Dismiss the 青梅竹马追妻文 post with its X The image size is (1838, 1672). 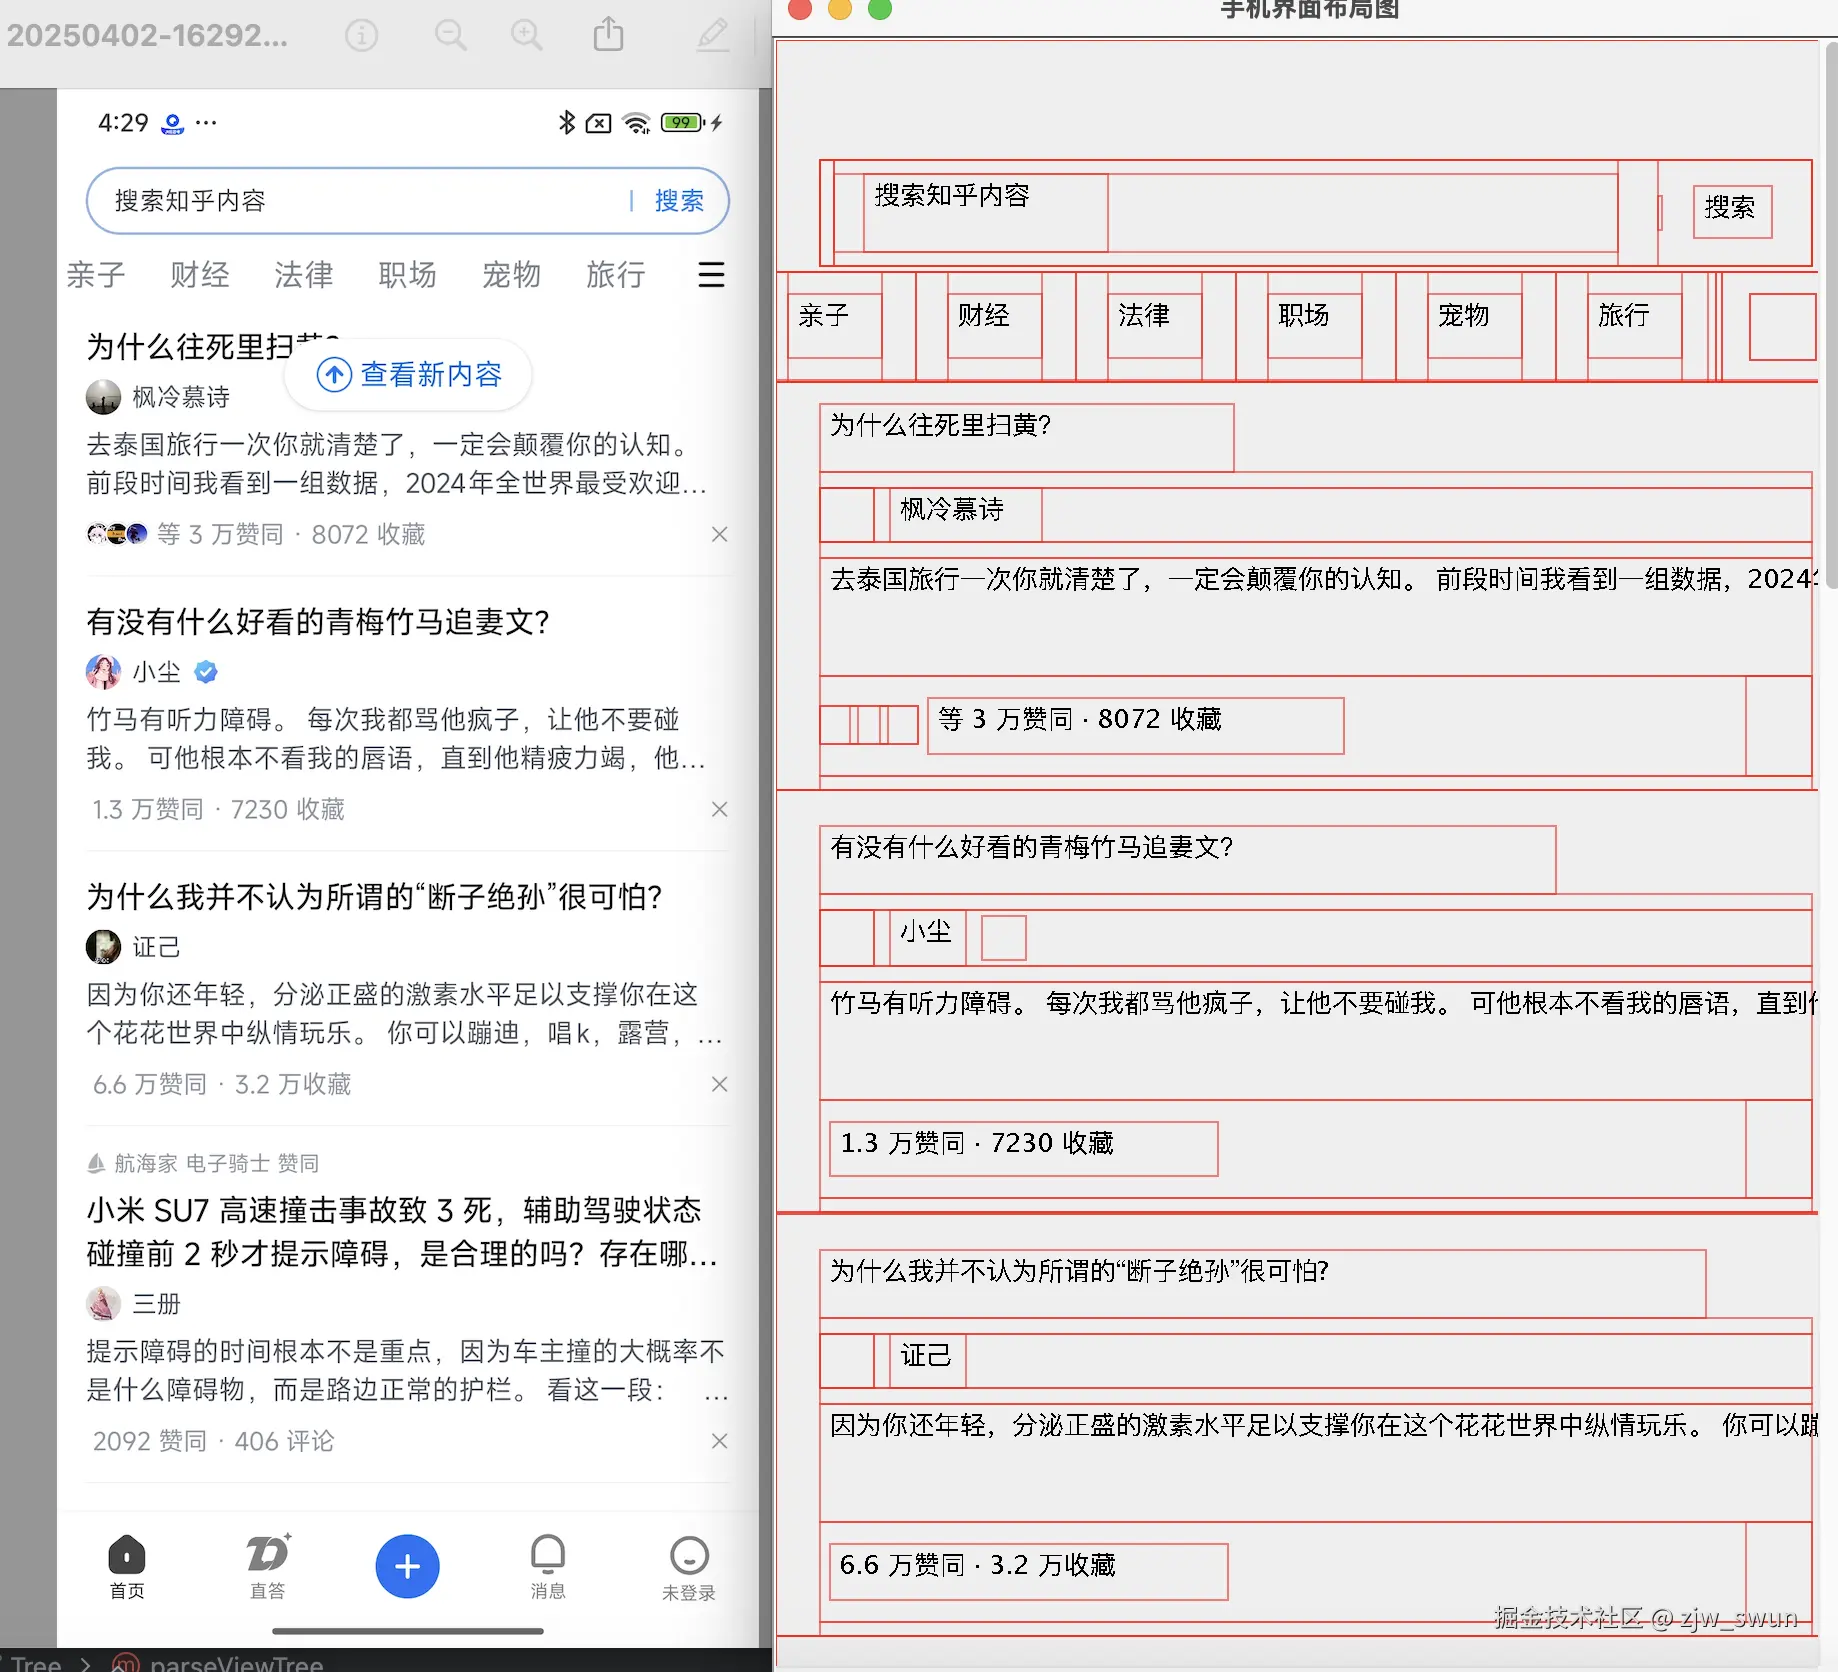coord(719,809)
